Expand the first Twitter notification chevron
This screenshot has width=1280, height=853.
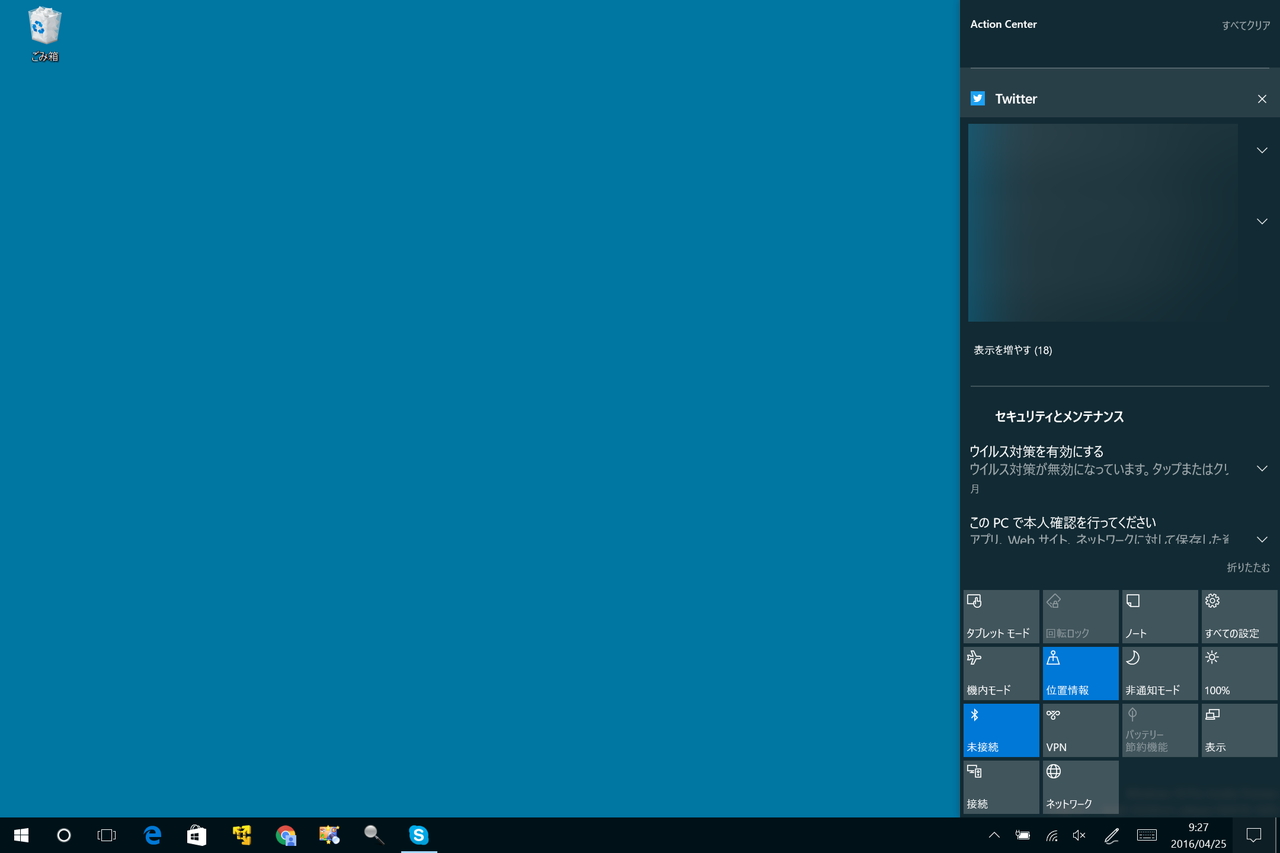pos(1262,150)
